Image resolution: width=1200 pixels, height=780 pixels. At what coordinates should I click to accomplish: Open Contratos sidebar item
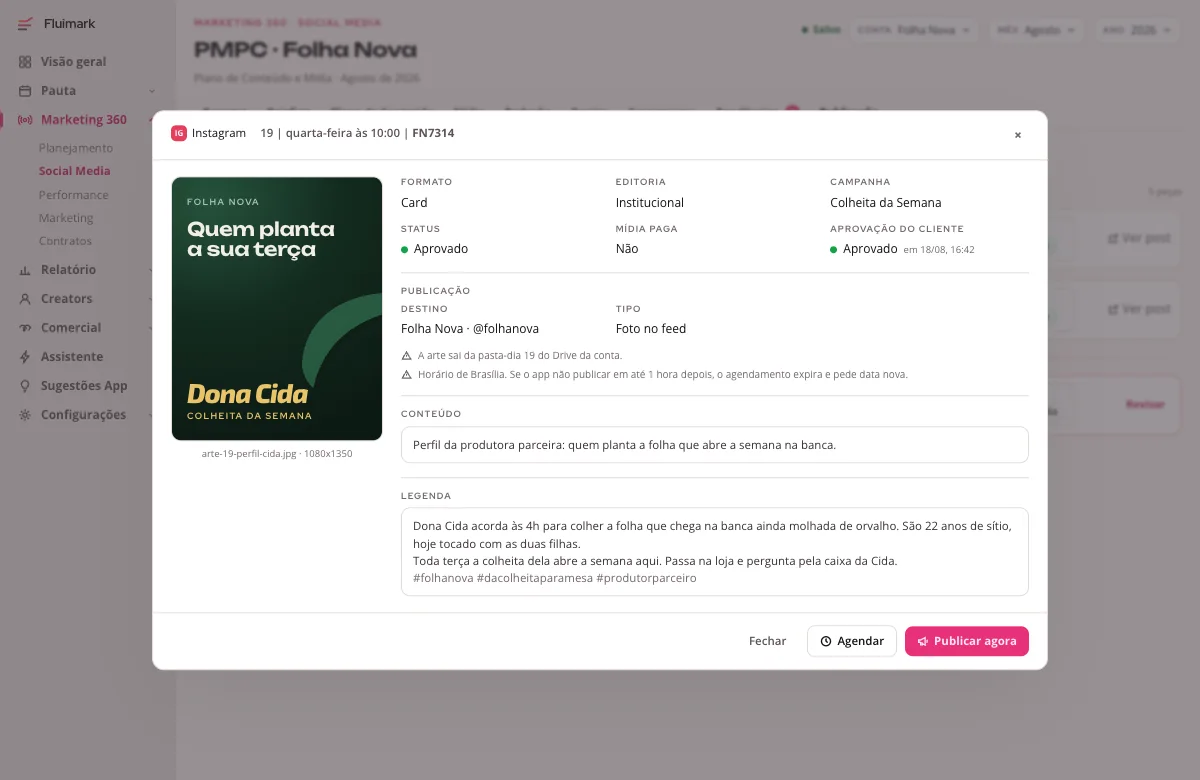[x=65, y=241]
